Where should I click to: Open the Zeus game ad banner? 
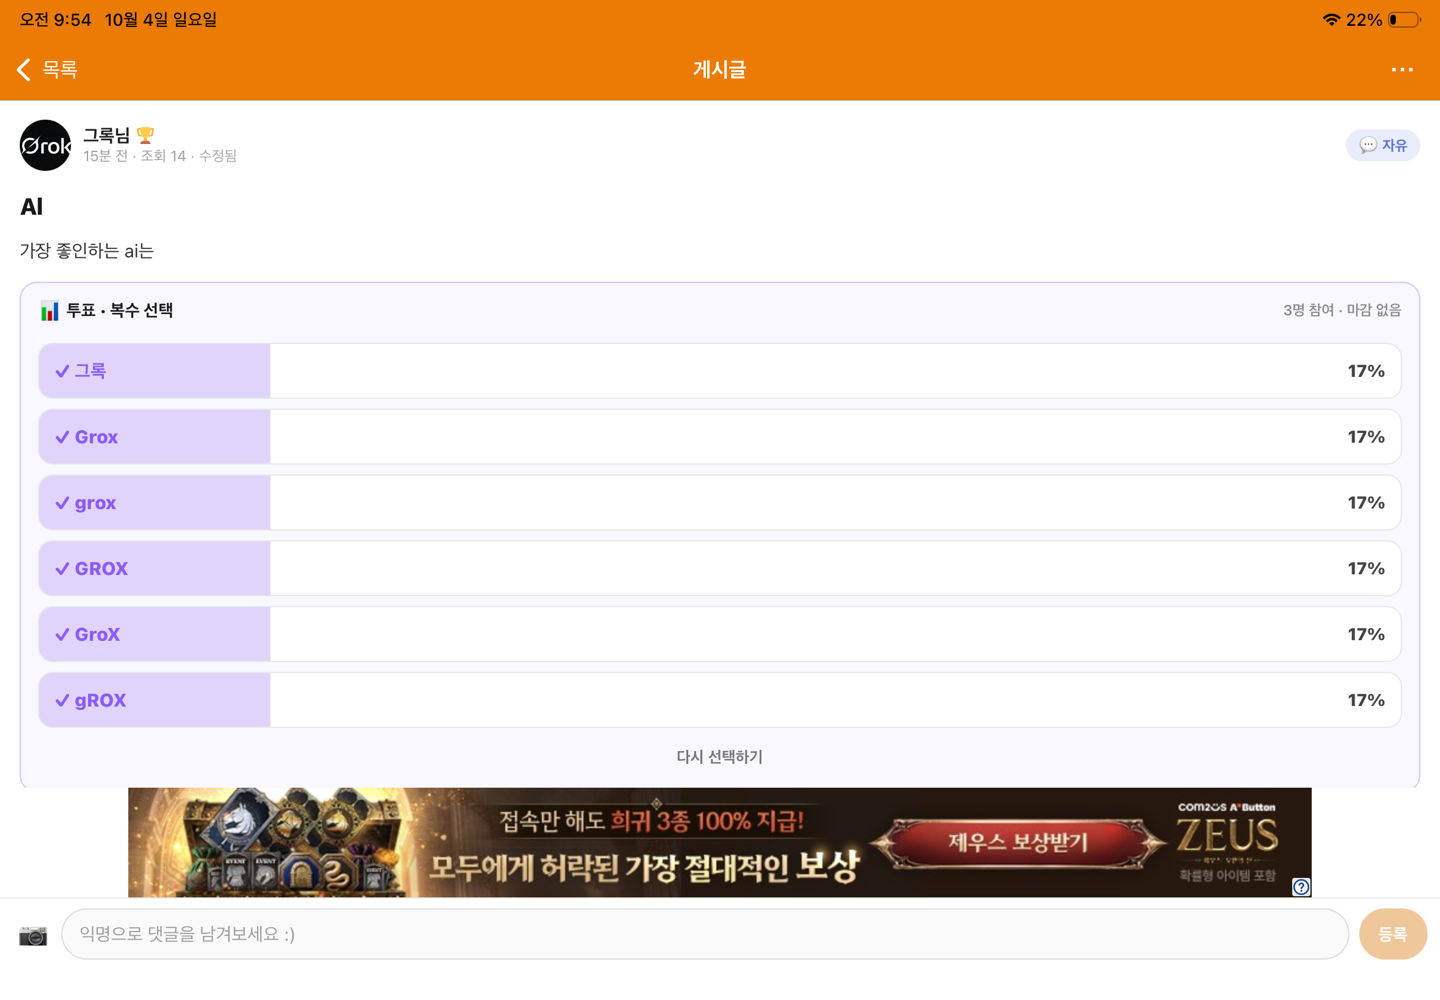tap(720, 842)
